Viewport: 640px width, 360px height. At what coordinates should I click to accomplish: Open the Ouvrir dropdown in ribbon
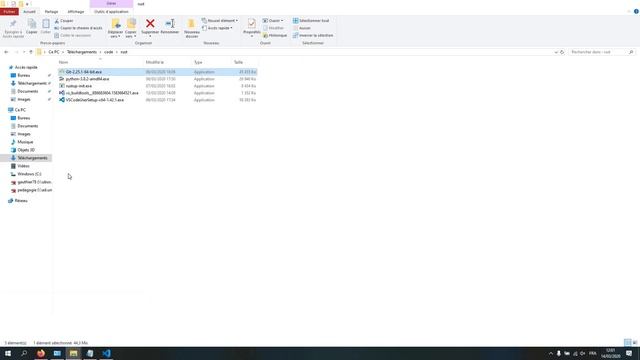tap(273, 21)
